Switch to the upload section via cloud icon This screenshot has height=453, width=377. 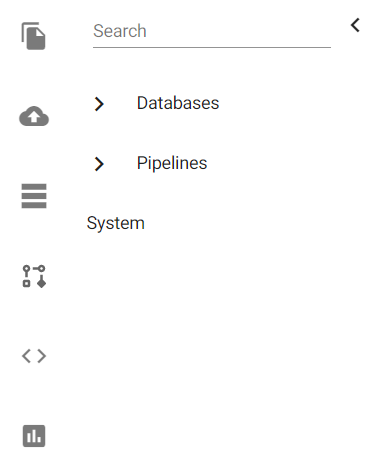(34, 116)
